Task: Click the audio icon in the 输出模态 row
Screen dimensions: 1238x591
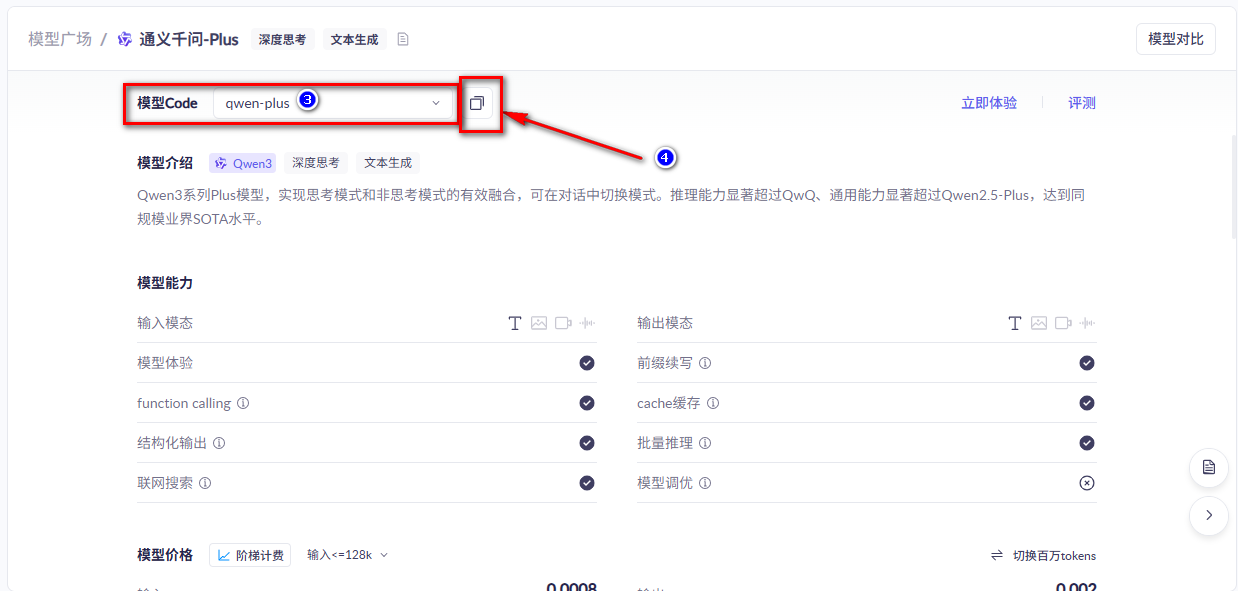Action: (1087, 323)
